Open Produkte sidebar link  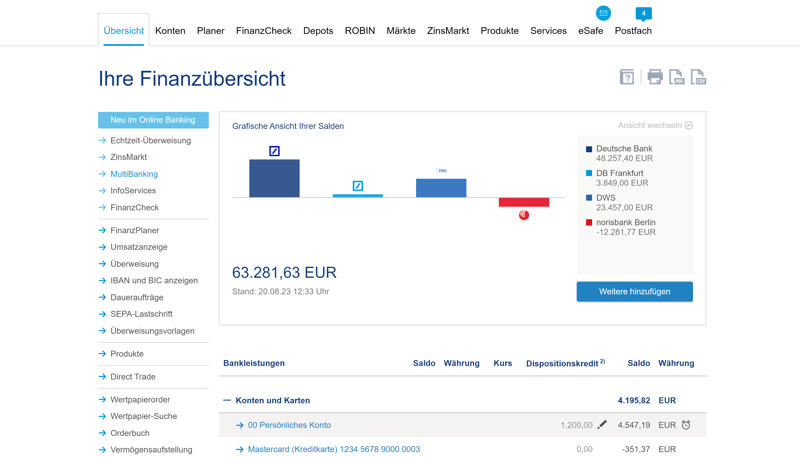(x=127, y=354)
